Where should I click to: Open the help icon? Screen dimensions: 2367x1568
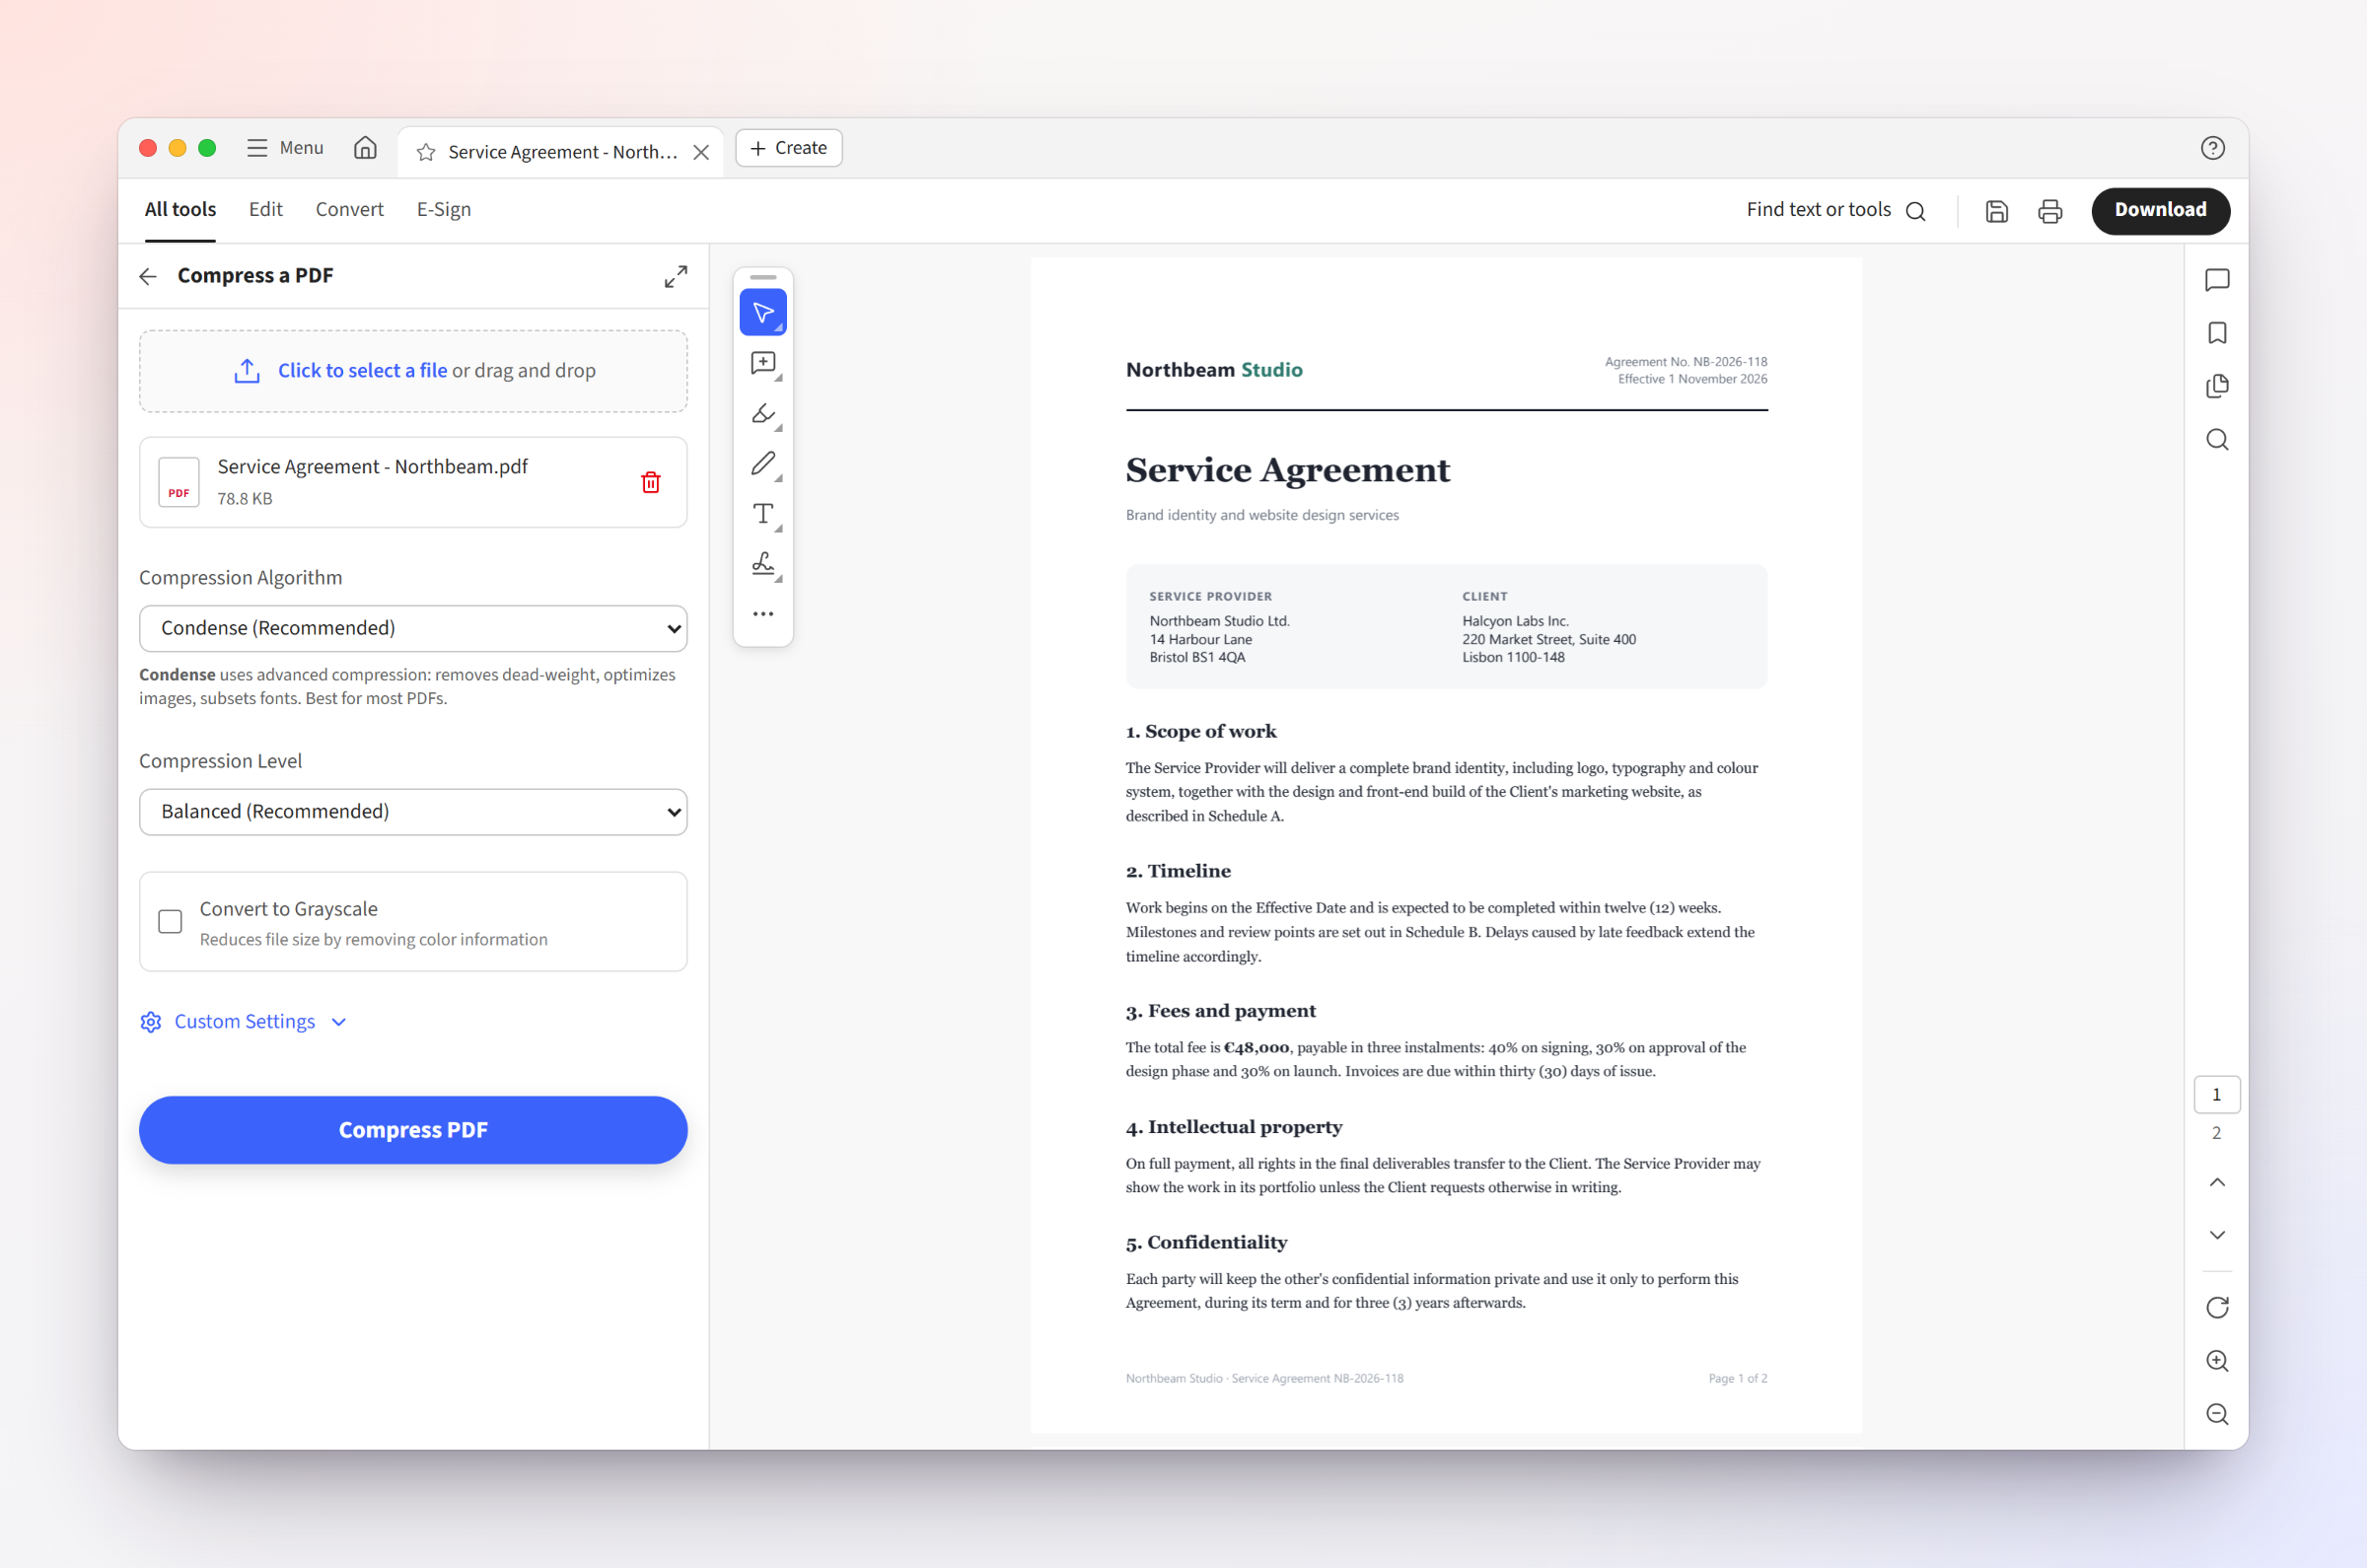click(2213, 148)
